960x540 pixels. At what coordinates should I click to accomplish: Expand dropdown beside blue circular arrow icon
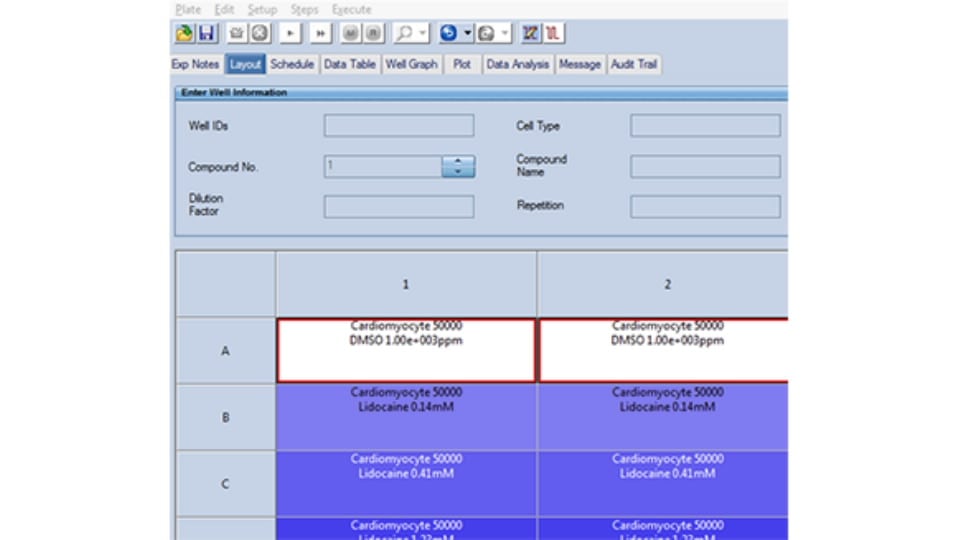point(468,33)
